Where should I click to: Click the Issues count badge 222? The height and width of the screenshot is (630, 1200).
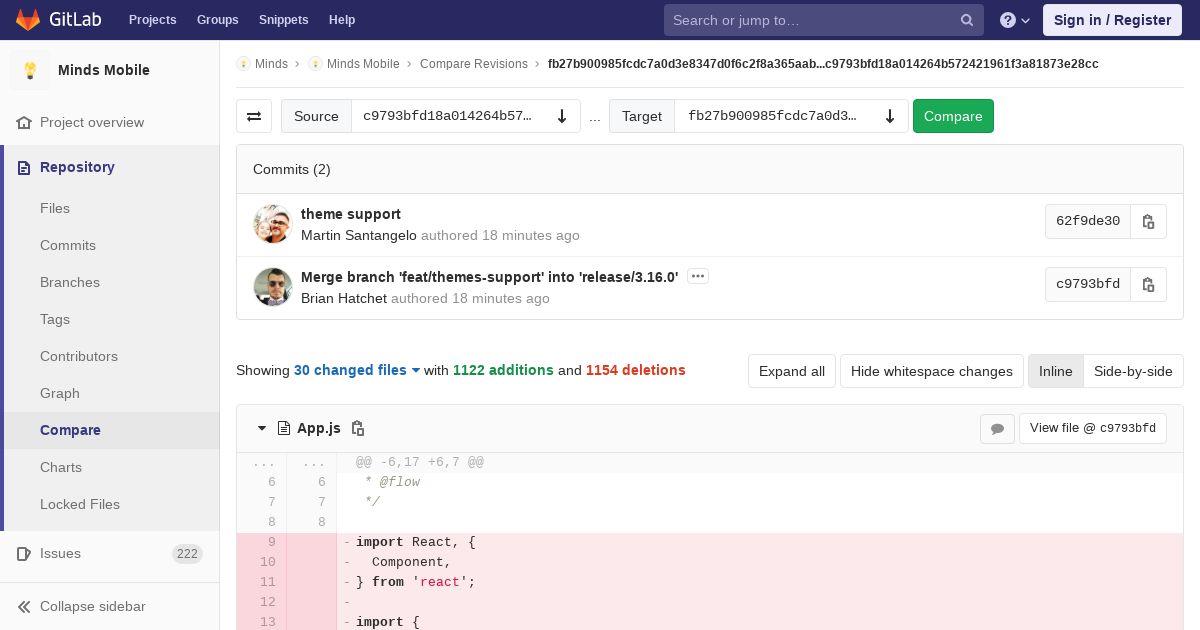(x=187, y=554)
